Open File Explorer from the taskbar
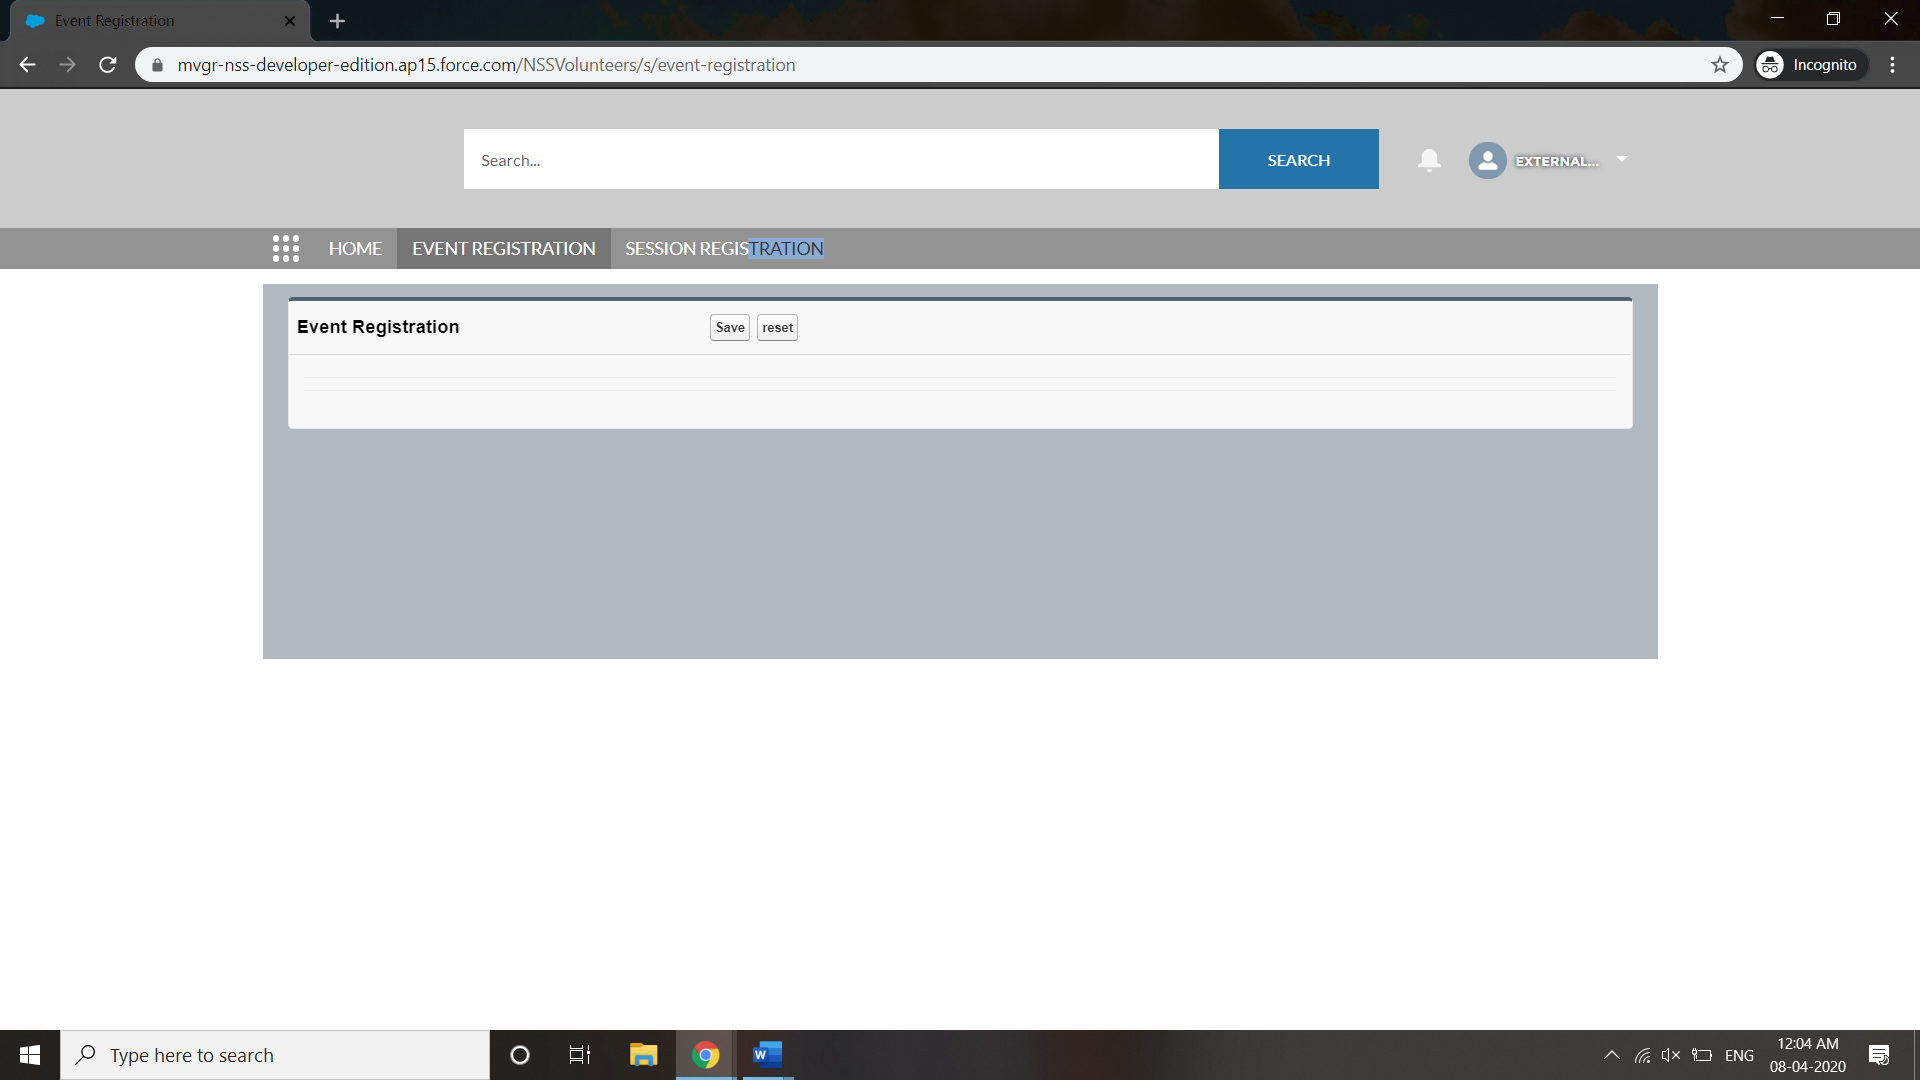Viewport: 1920px width, 1080px height. (x=643, y=1055)
